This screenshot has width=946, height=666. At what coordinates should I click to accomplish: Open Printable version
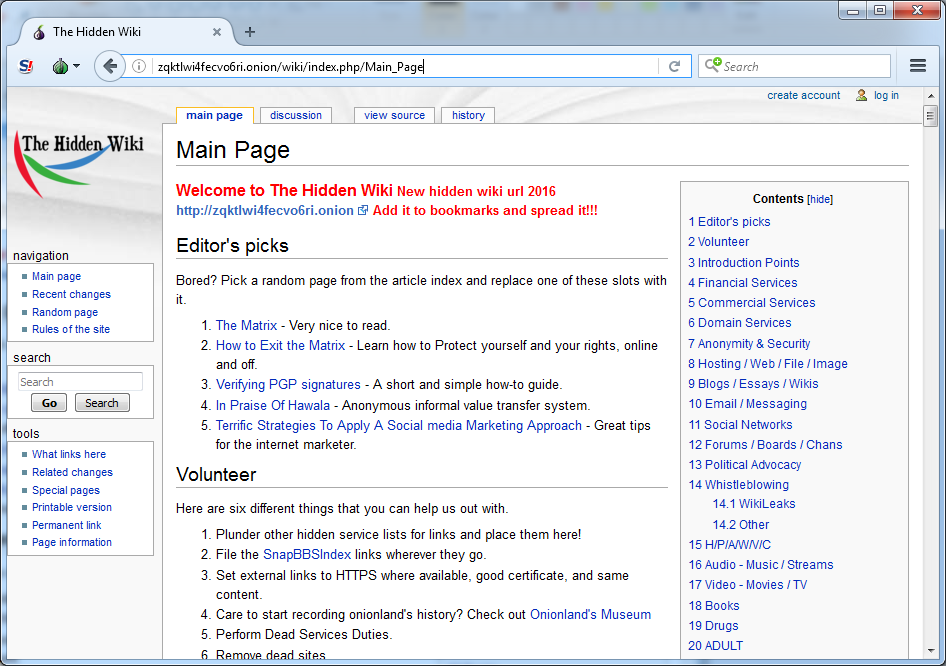72,507
